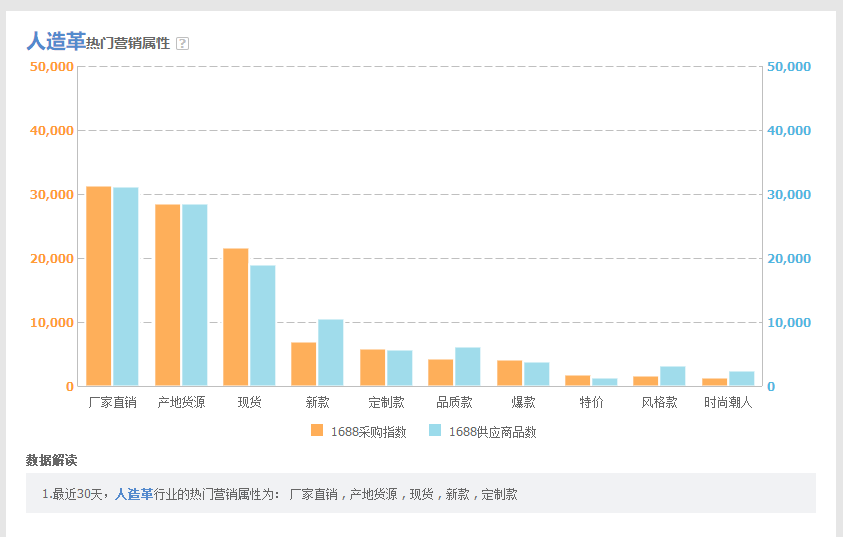Select the blue bar for 时尚潮人
This screenshot has width=843, height=537.
pos(741,379)
